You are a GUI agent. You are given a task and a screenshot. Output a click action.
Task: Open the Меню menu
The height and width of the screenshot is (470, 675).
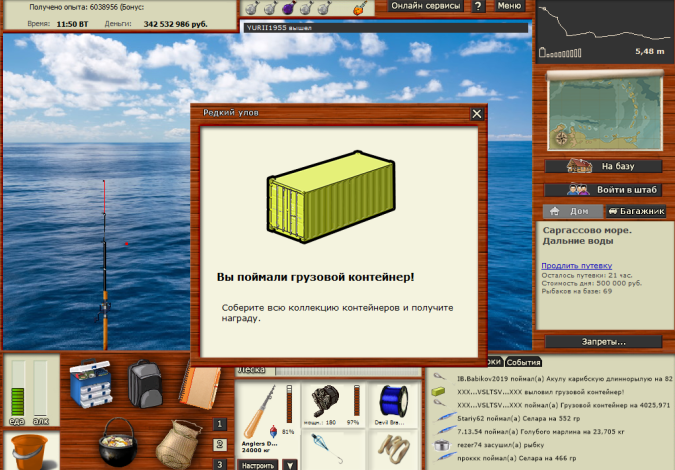(509, 6)
